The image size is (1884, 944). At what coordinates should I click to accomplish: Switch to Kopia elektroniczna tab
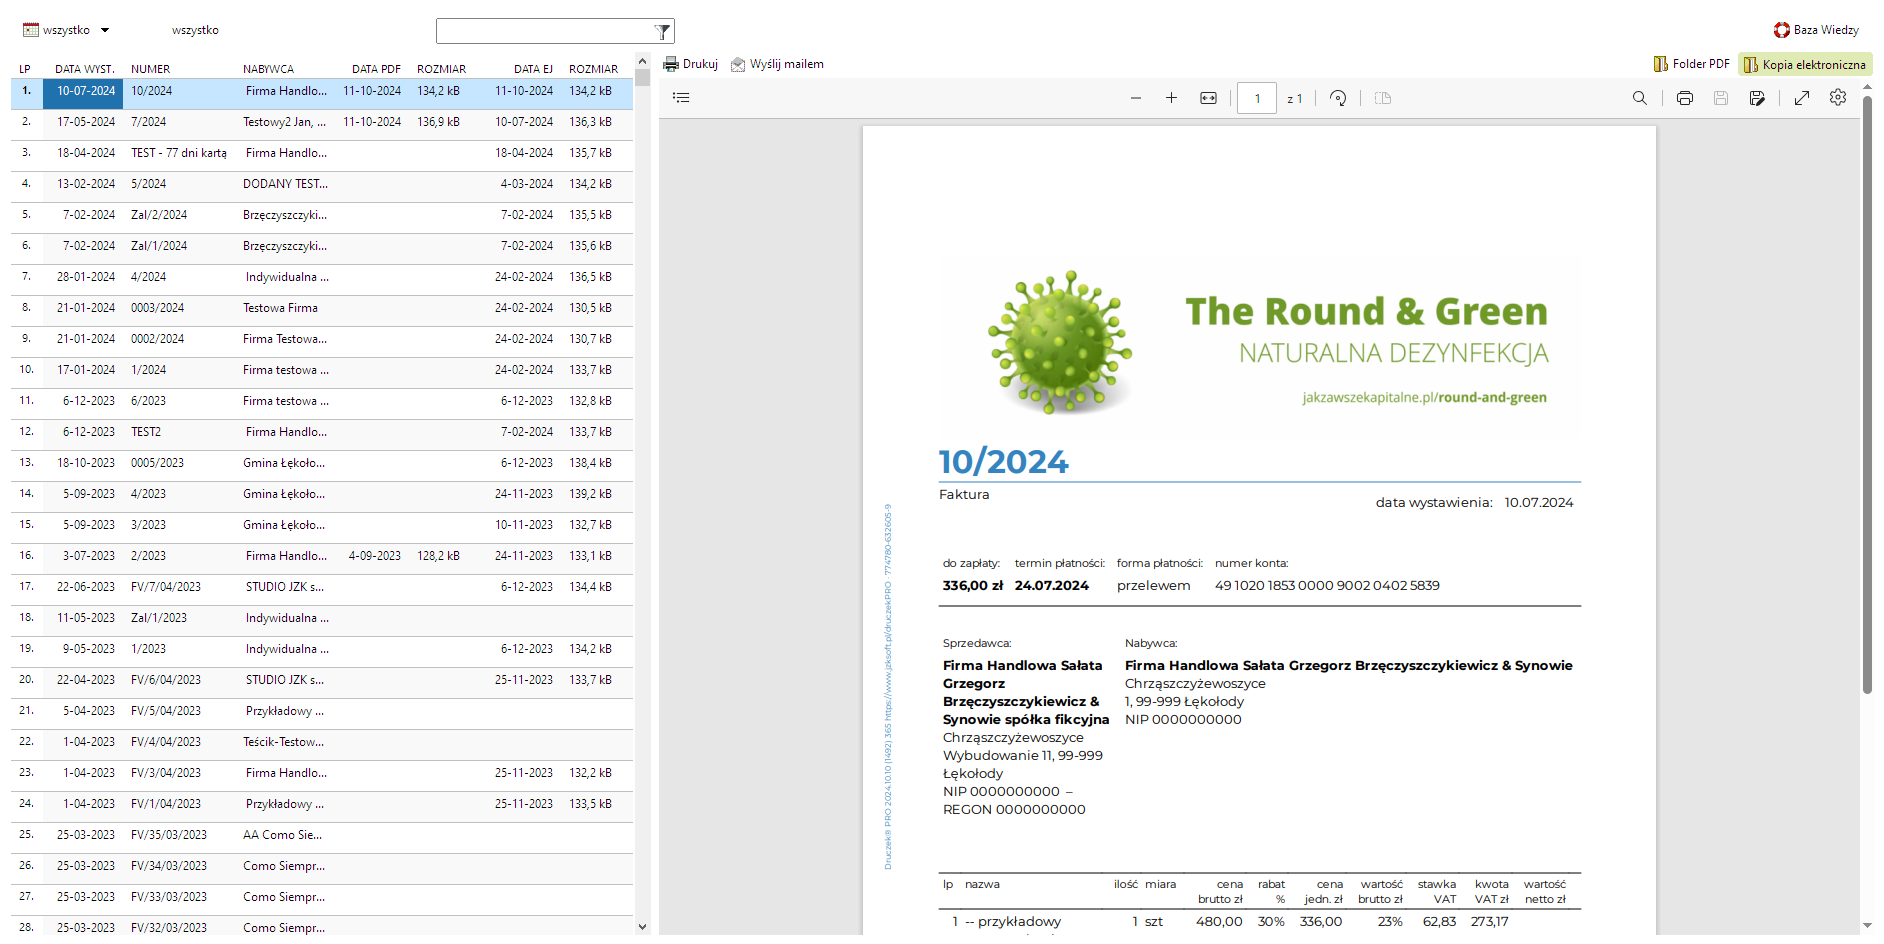coord(1805,64)
